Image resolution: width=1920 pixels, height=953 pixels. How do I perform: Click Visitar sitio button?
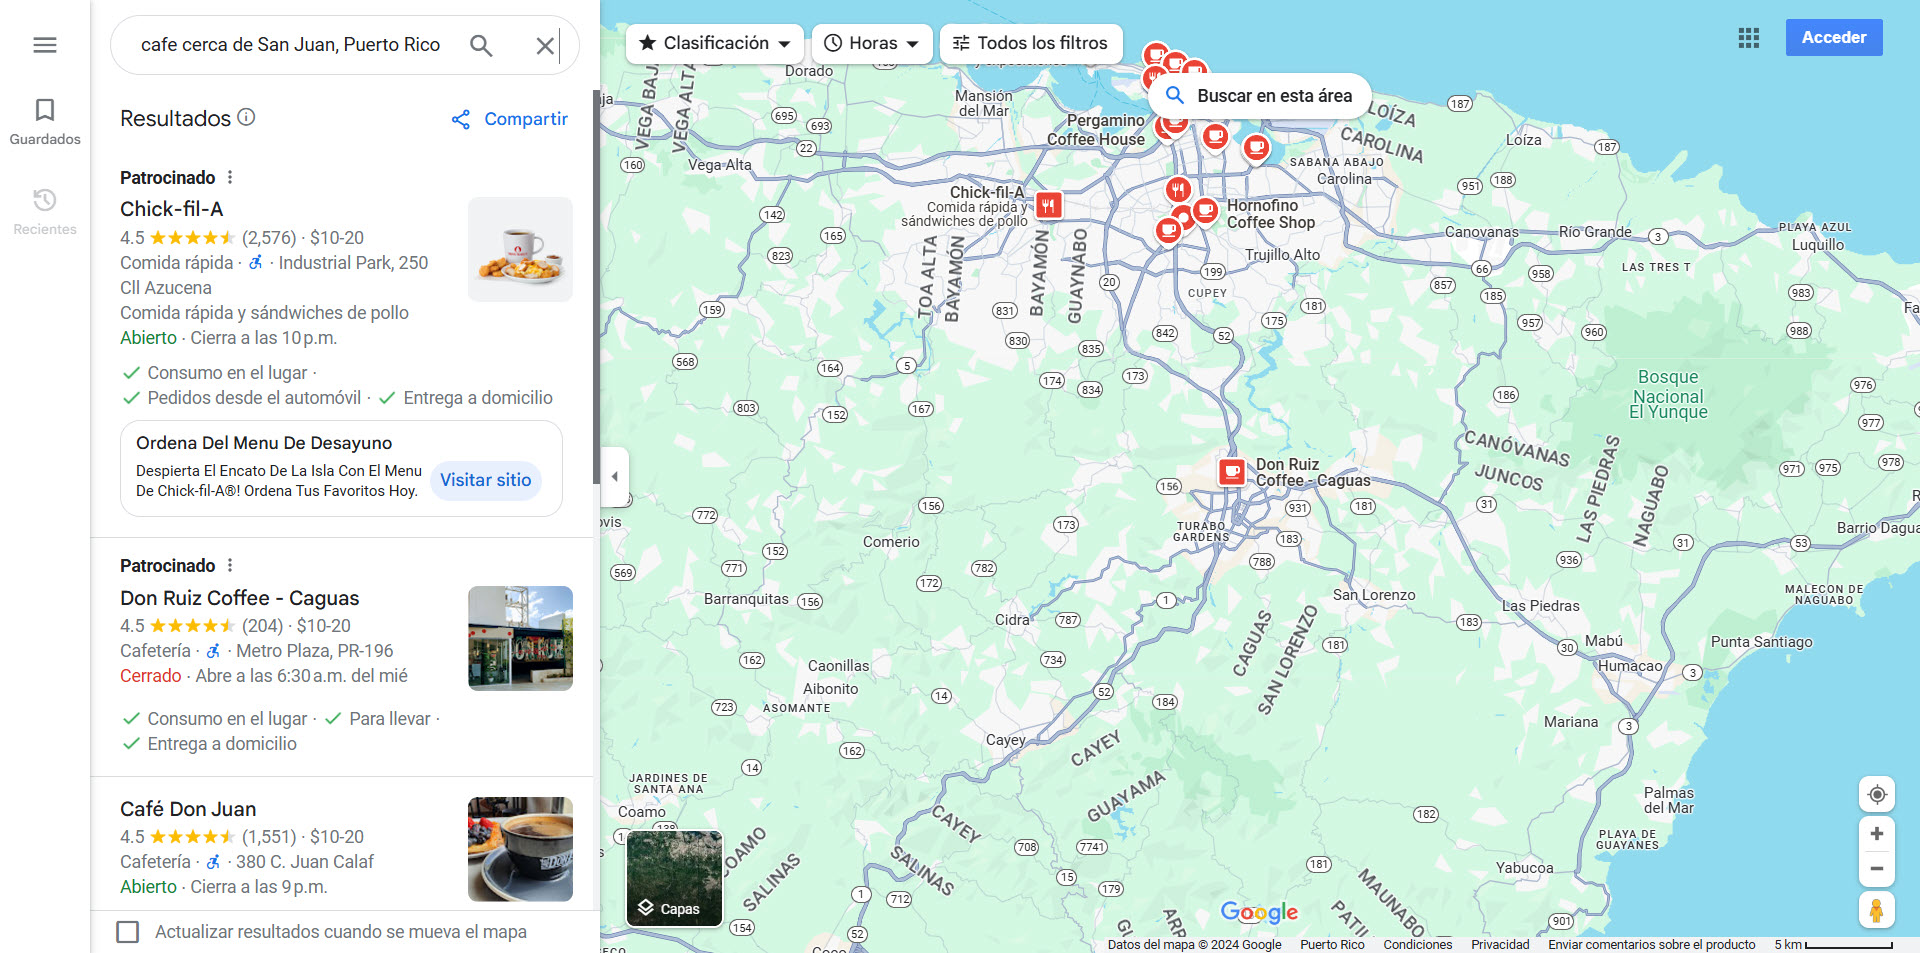pyautogui.click(x=486, y=480)
